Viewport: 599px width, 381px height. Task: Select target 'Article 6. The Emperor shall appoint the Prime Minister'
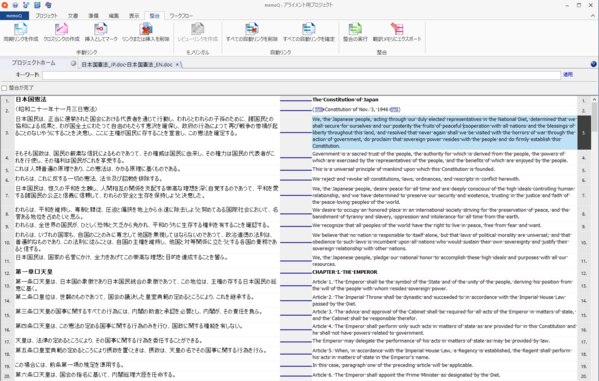(406, 375)
